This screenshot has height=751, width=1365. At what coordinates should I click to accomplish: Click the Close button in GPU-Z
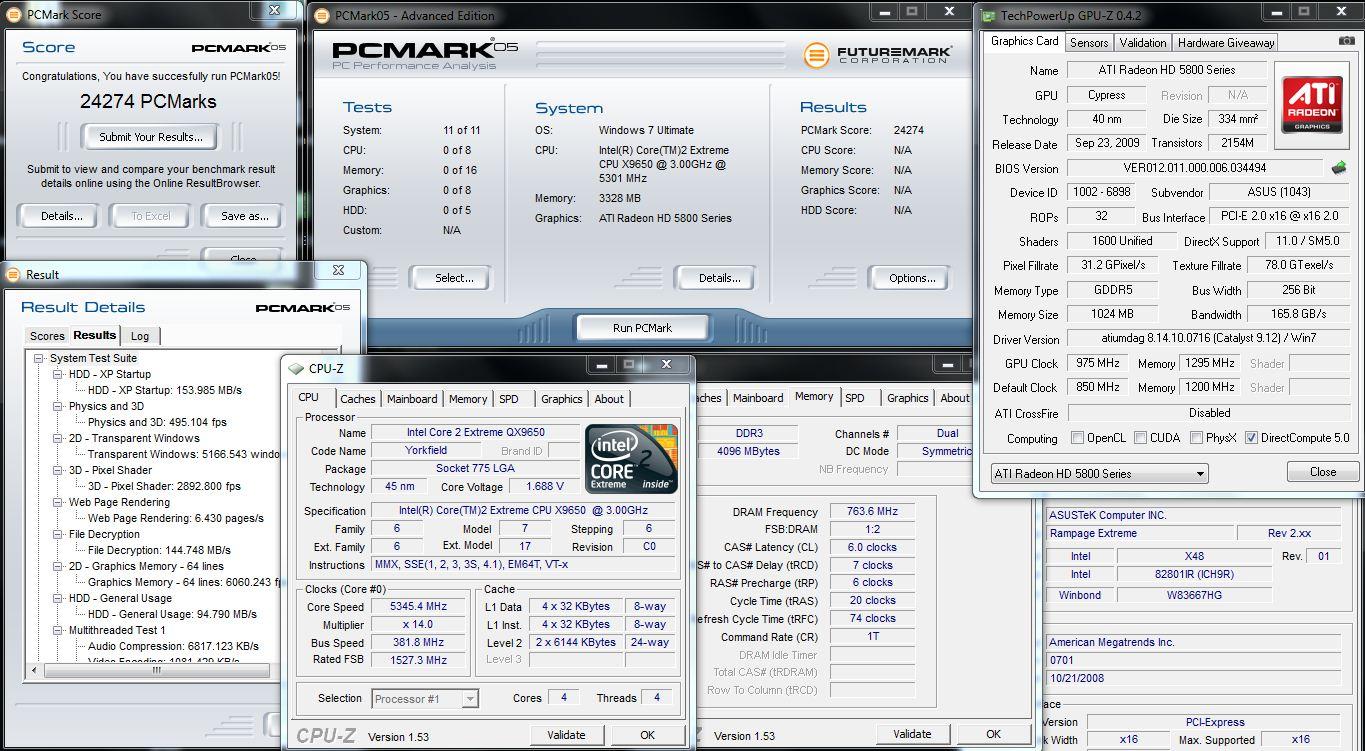(1322, 472)
